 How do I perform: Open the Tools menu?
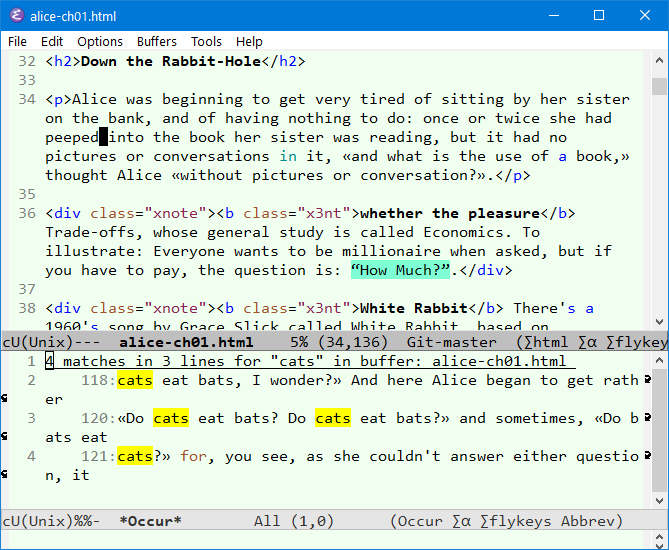pyautogui.click(x=206, y=41)
